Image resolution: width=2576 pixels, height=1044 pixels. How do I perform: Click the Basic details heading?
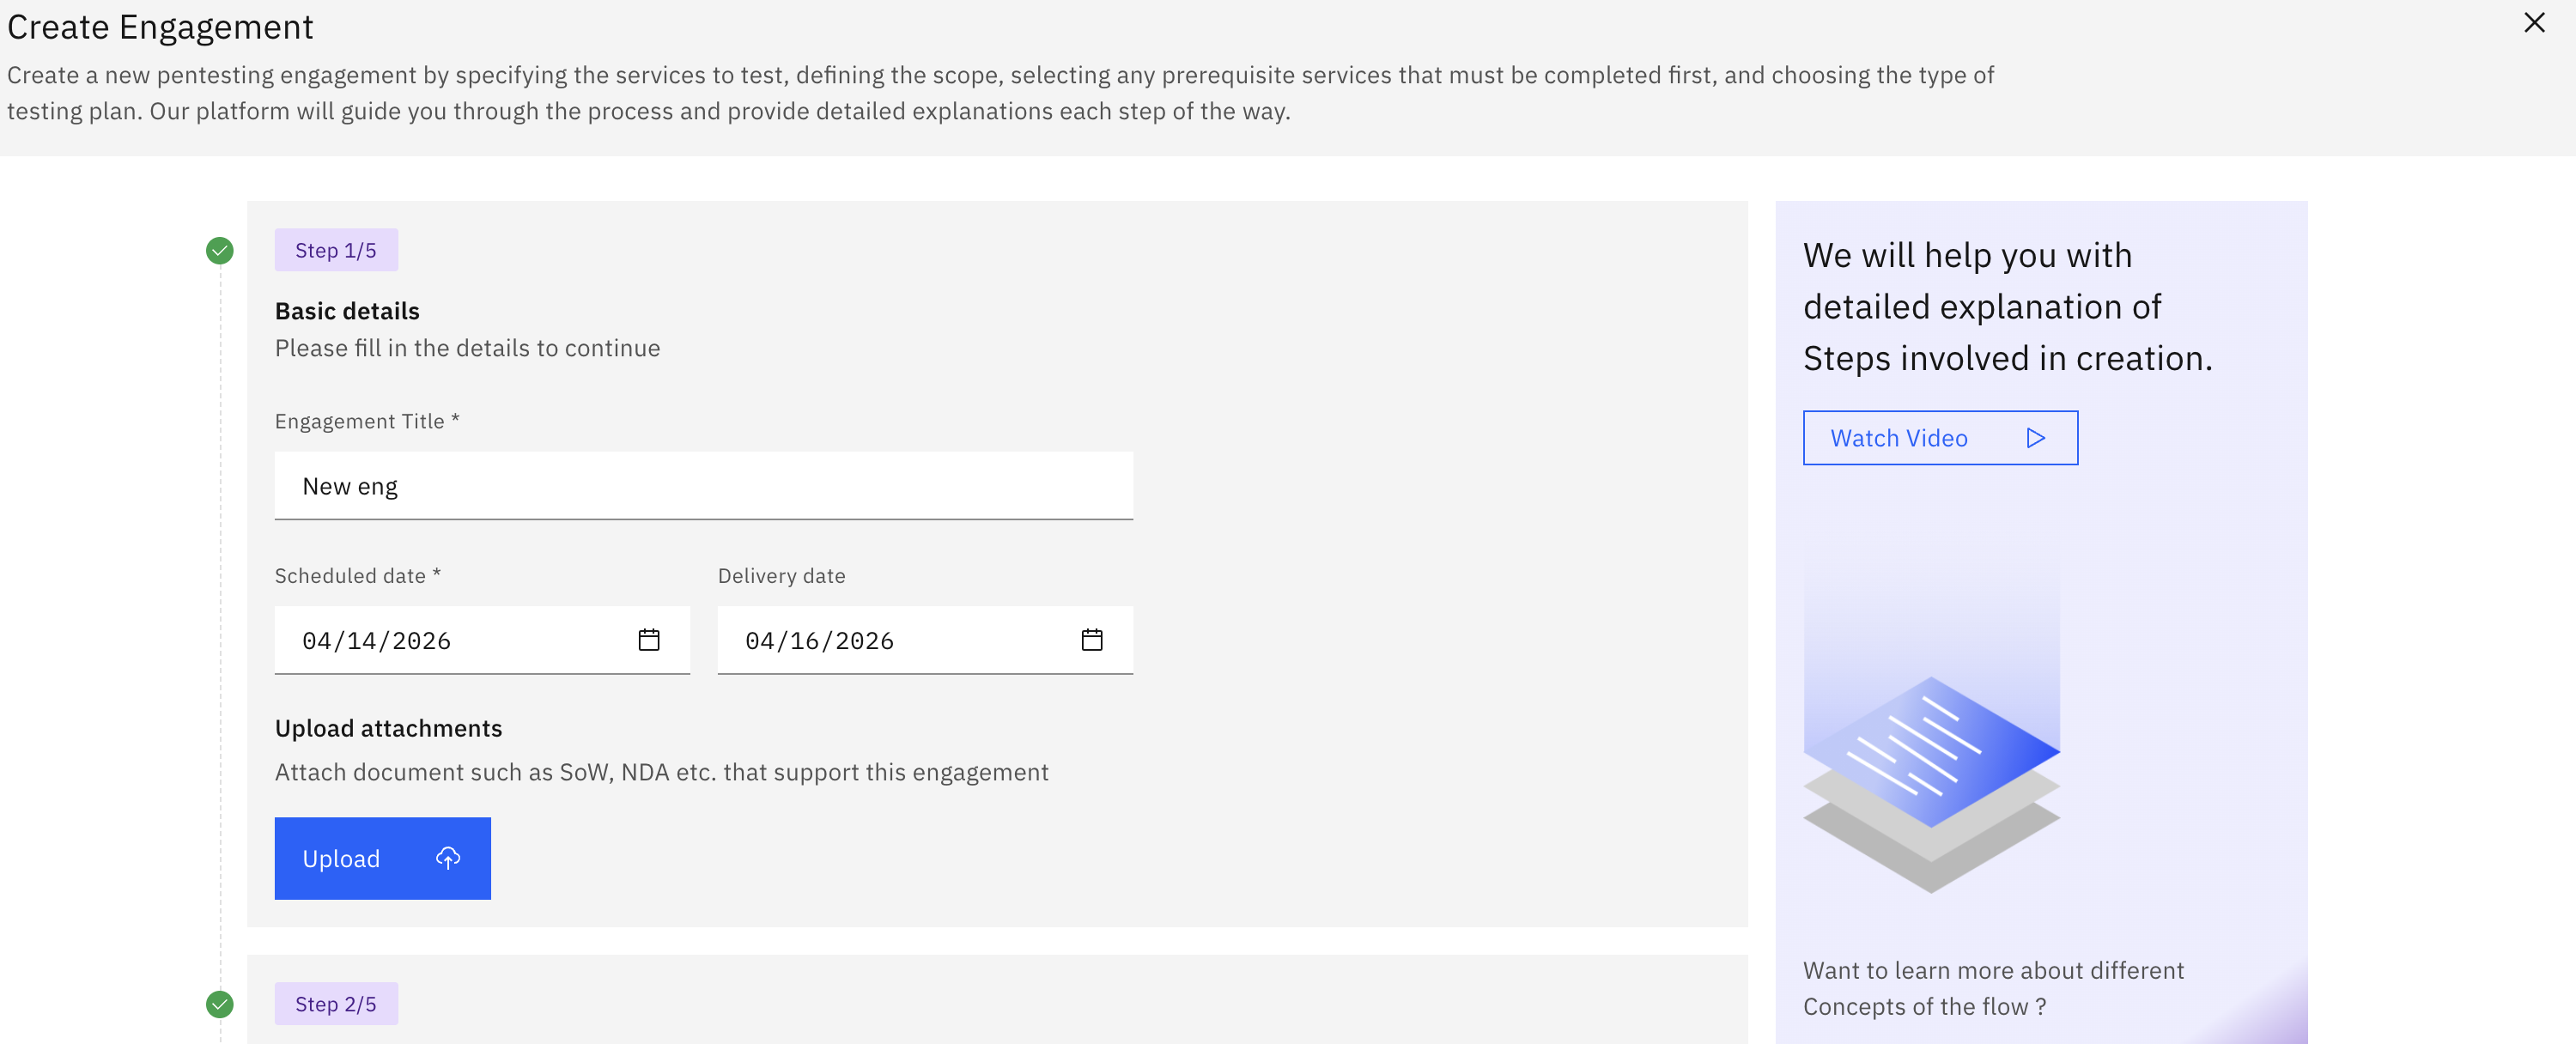[347, 311]
